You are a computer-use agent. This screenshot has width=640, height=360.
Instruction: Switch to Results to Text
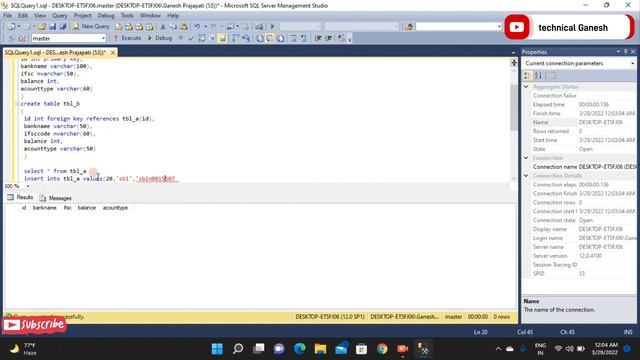point(260,38)
